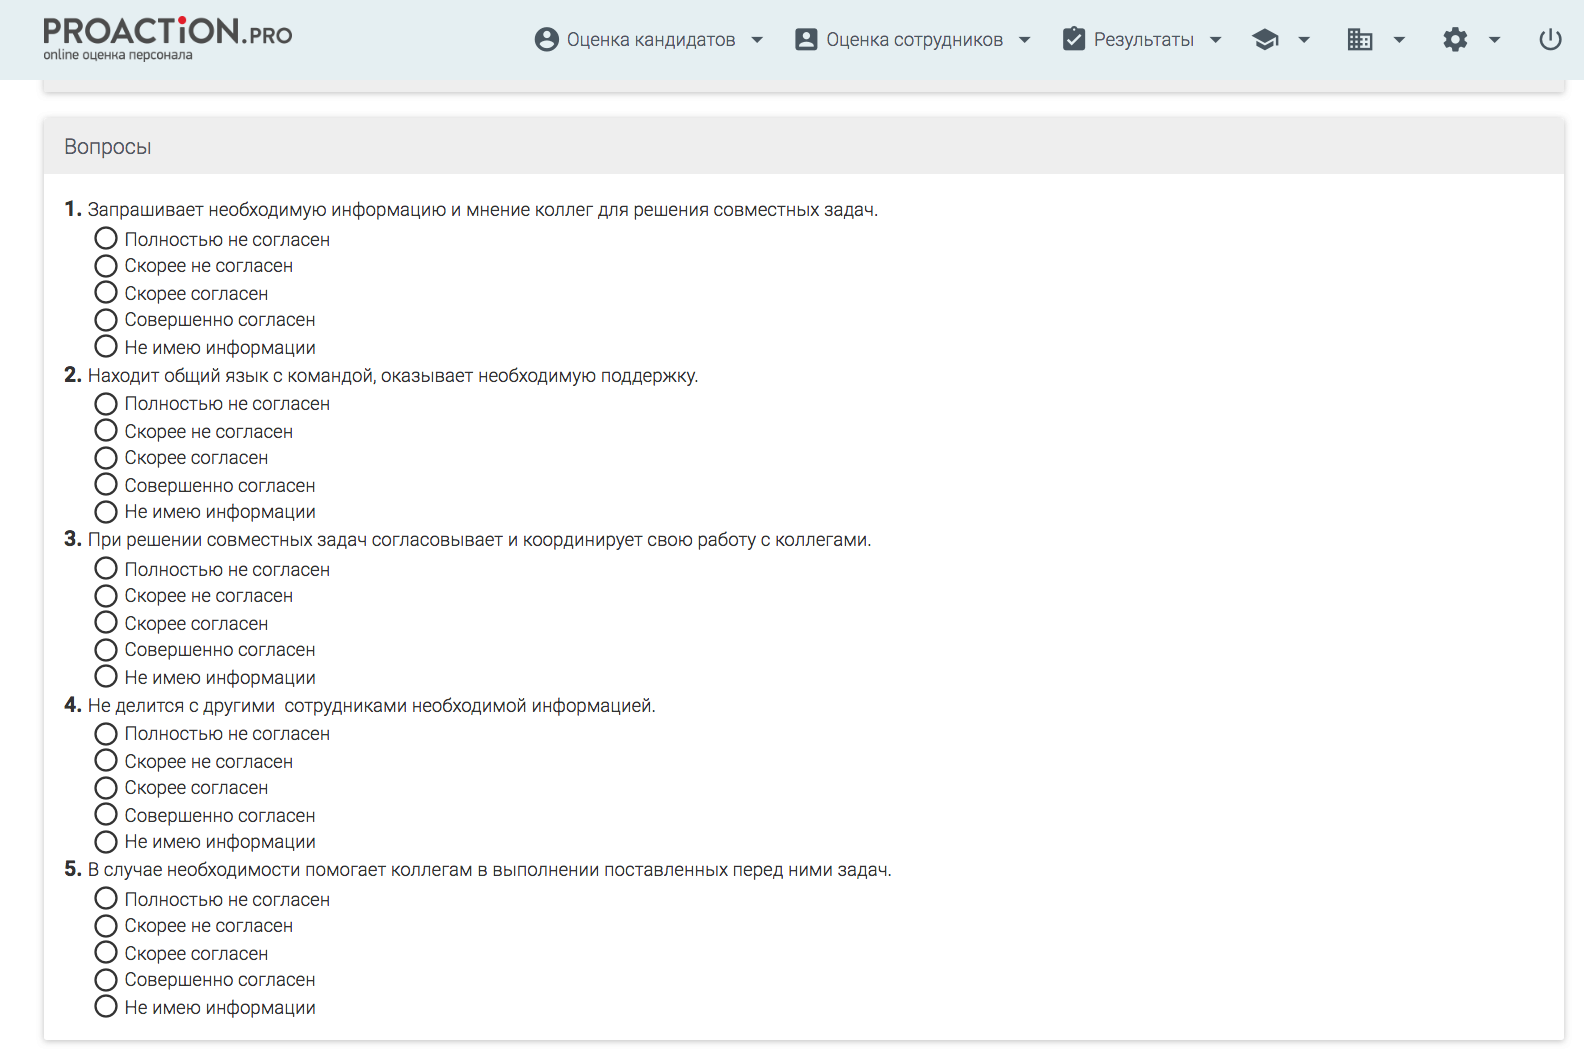1584x1054 pixels.
Task: Select 'Полностью не согласен' for question 1
Action: [x=106, y=238]
